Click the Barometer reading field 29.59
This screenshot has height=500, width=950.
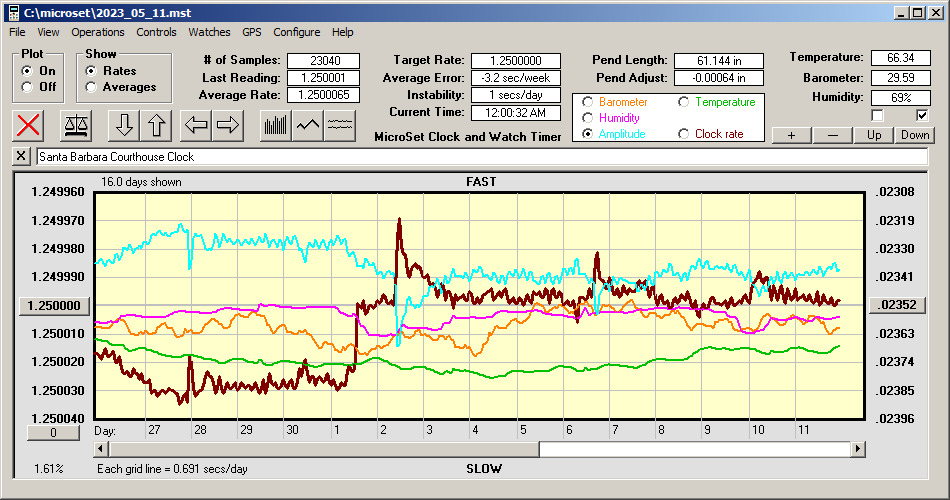click(900, 78)
